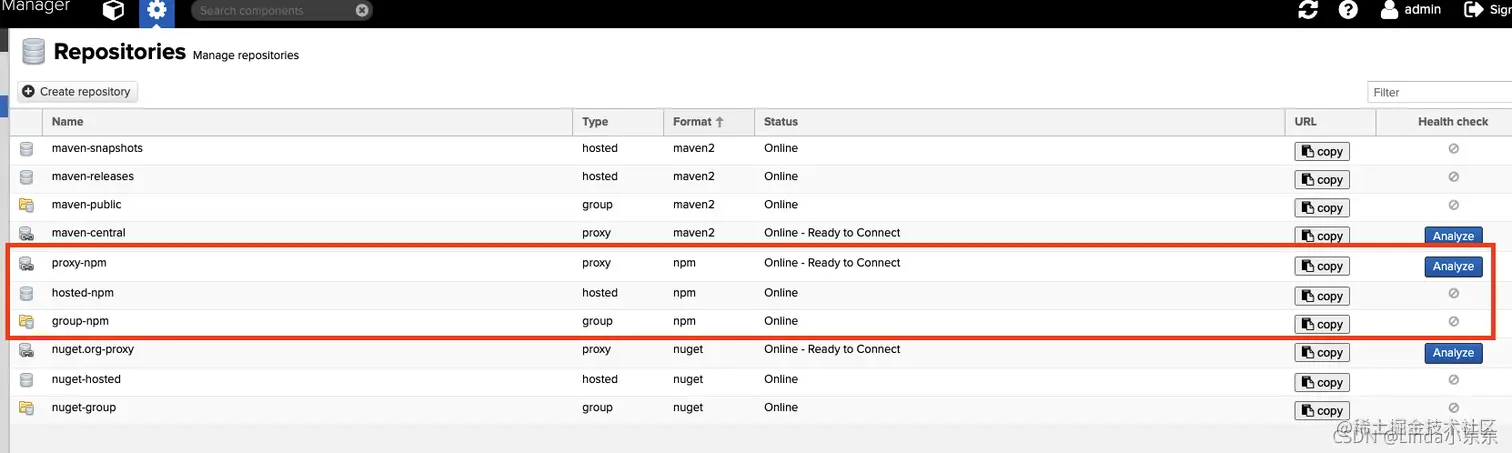Click the hosted-npm repository icon
This screenshot has height=453, width=1512.
(x=27, y=293)
